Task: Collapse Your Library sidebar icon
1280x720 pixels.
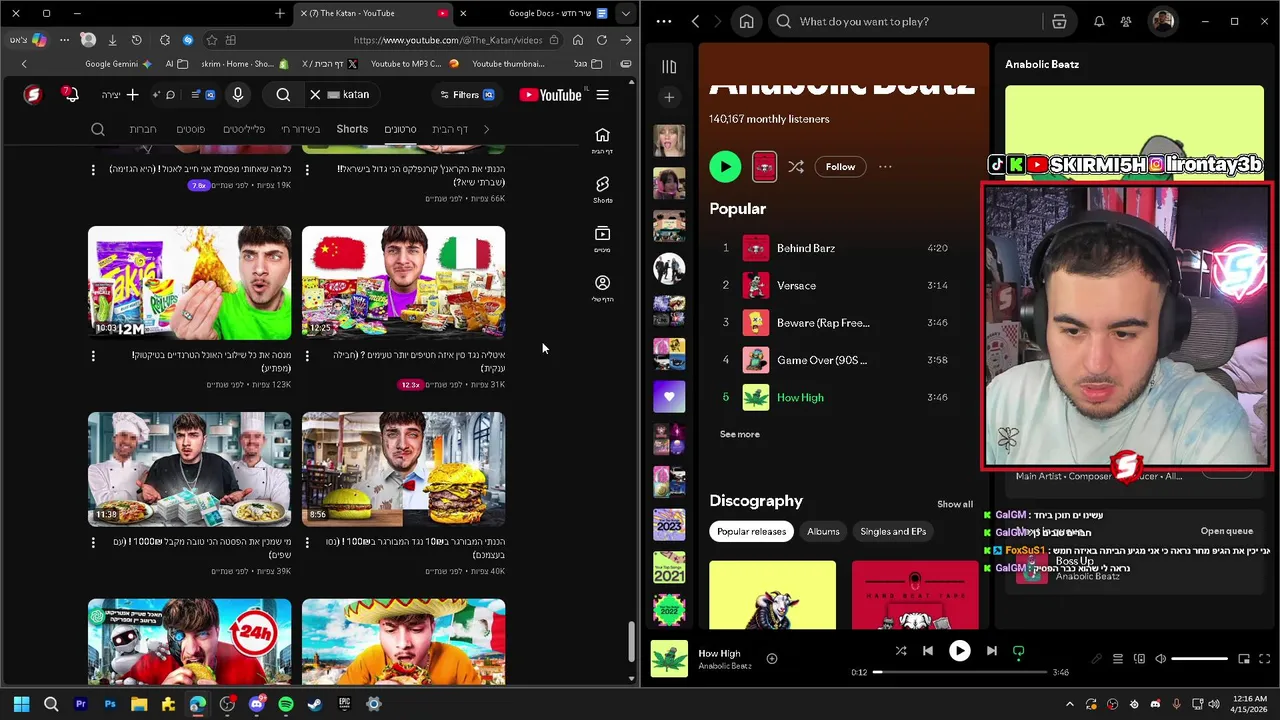Action: click(669, 67)
